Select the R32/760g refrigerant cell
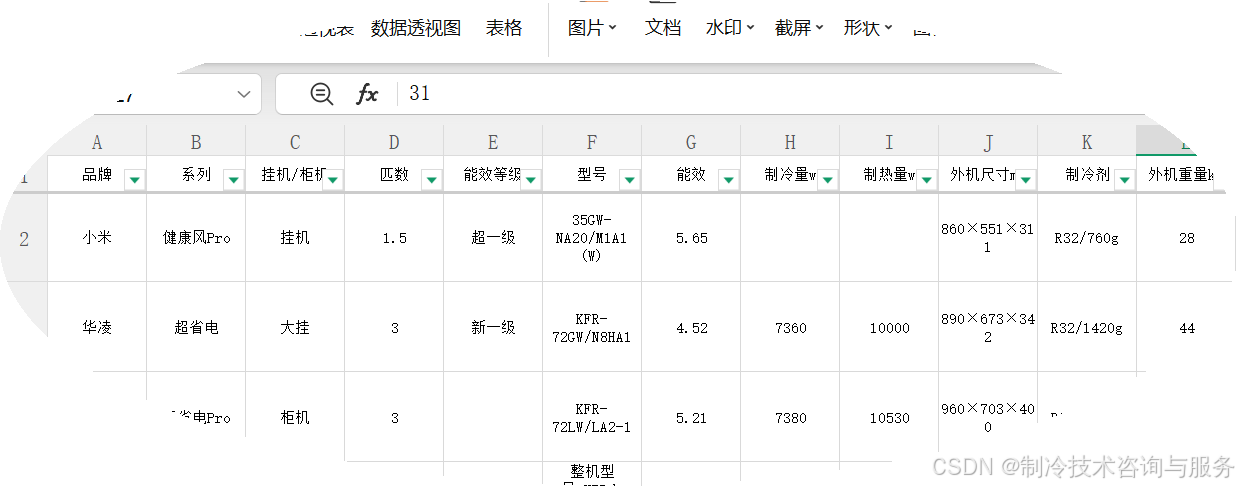This screenshot has width=1239, height=486. (x=1087, y=238)
